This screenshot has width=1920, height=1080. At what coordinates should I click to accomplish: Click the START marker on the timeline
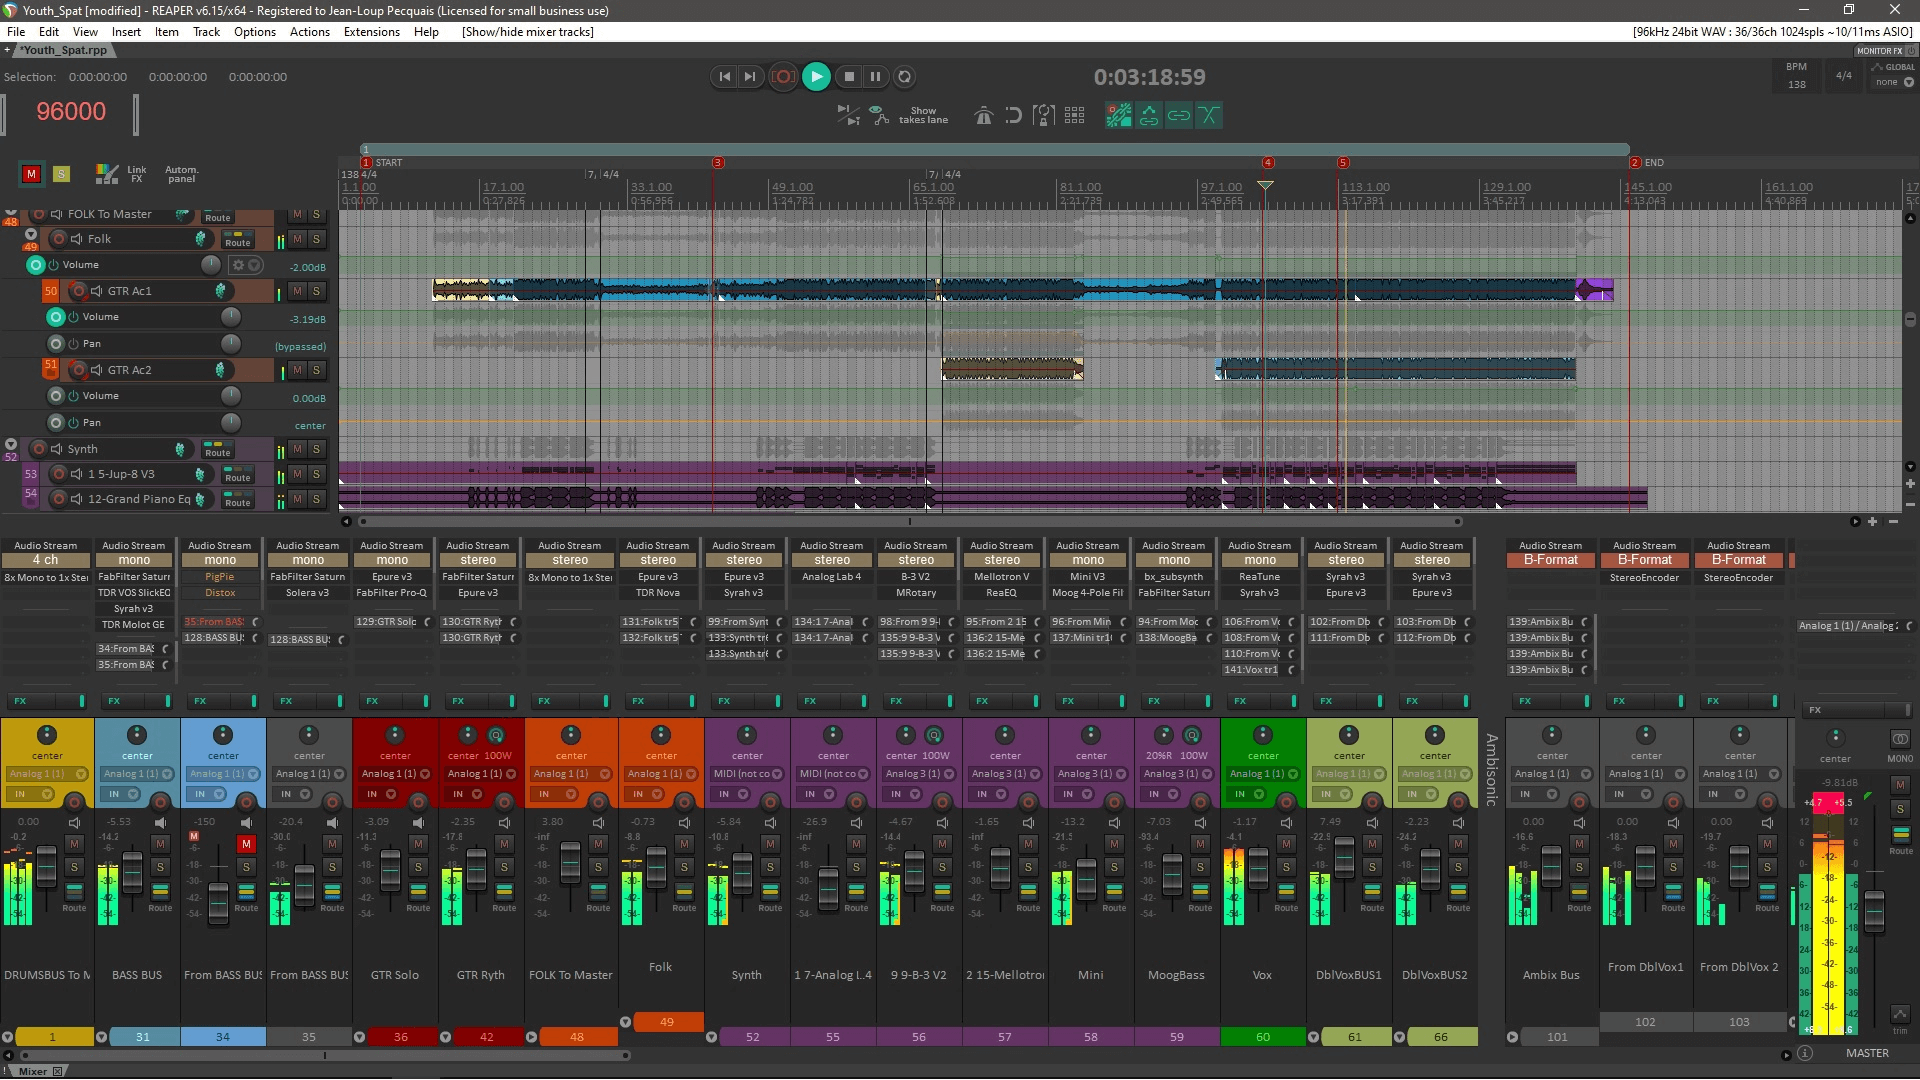pos(365,161)
